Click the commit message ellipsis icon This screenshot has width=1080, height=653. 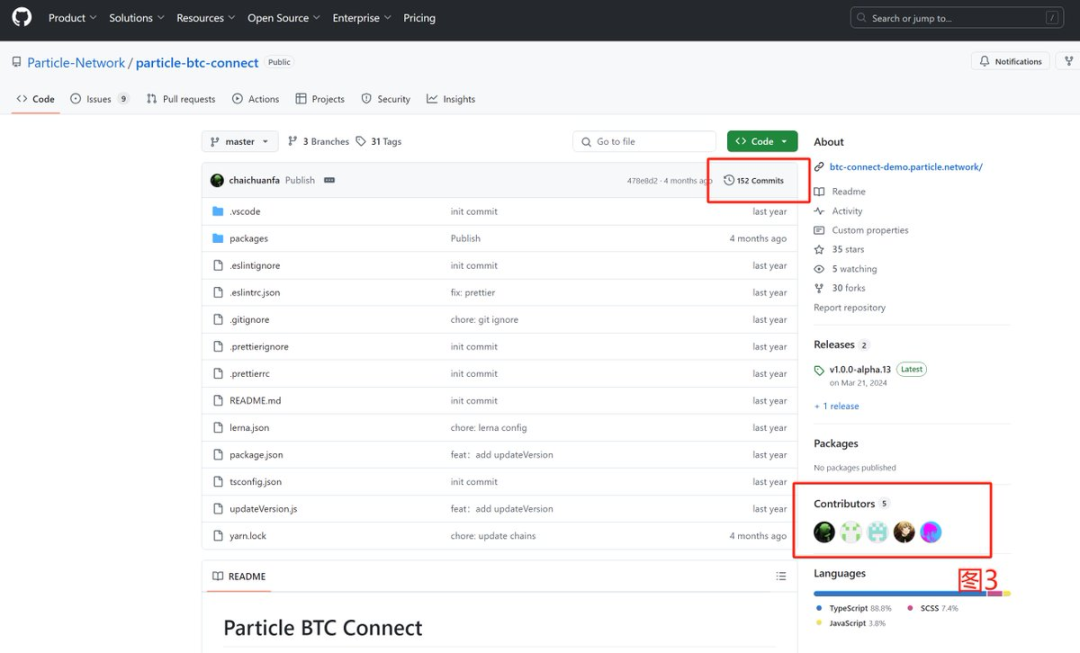click(x=329, y=181)
